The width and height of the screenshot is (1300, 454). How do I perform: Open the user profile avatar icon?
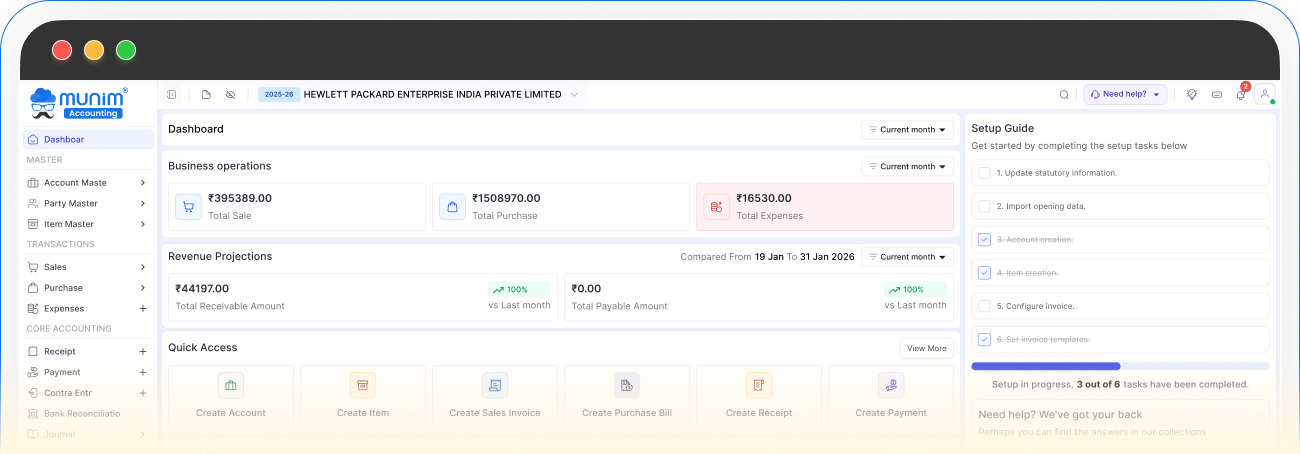[x=1265, y=95]
